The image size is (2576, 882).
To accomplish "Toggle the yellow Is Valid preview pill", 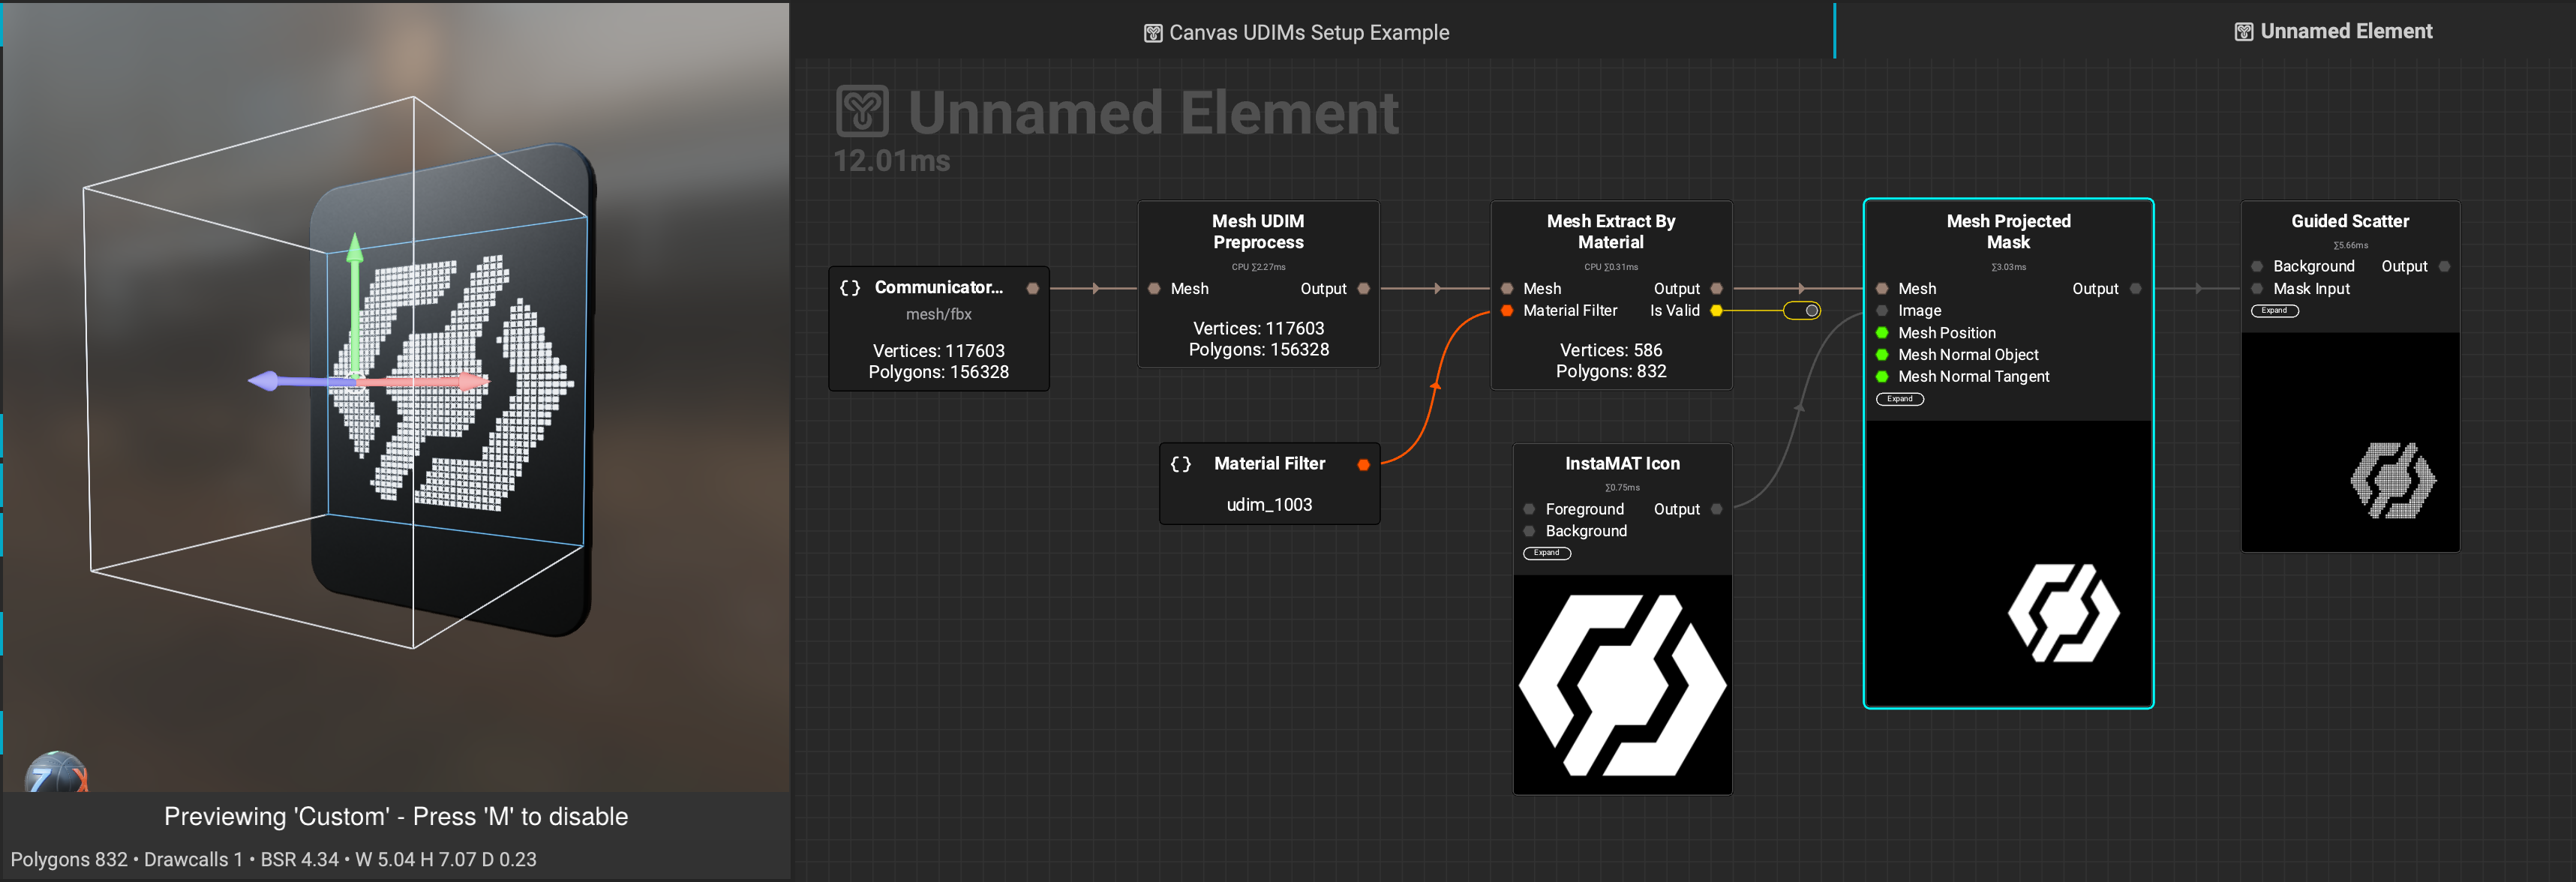I will [x=1802, y=311].
